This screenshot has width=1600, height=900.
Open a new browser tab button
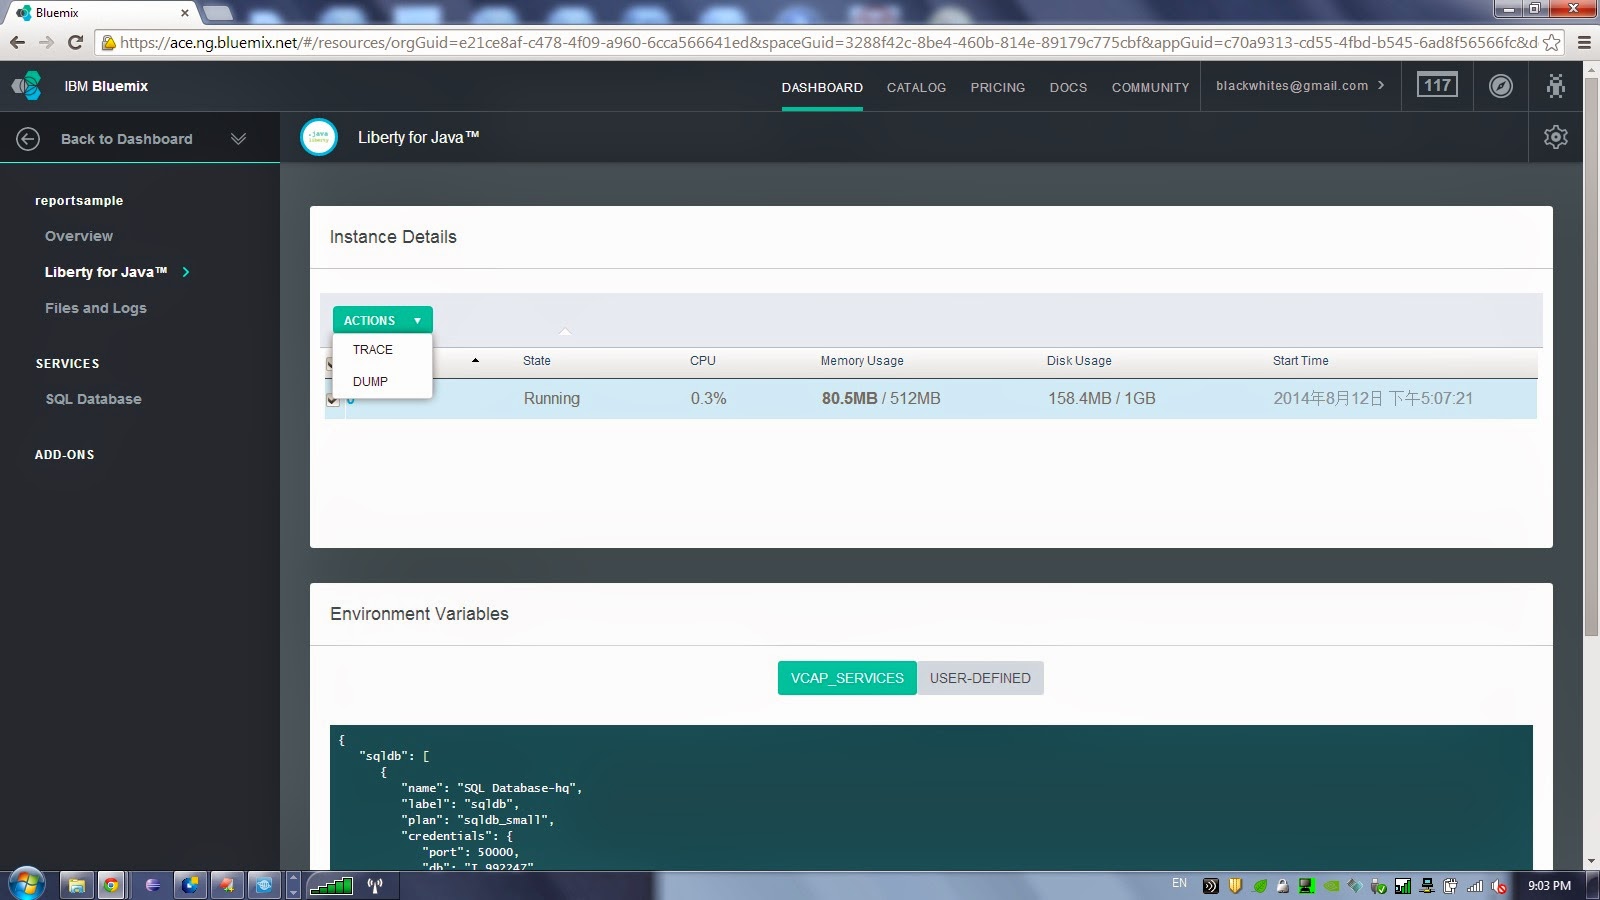click(x=218, y=13)
